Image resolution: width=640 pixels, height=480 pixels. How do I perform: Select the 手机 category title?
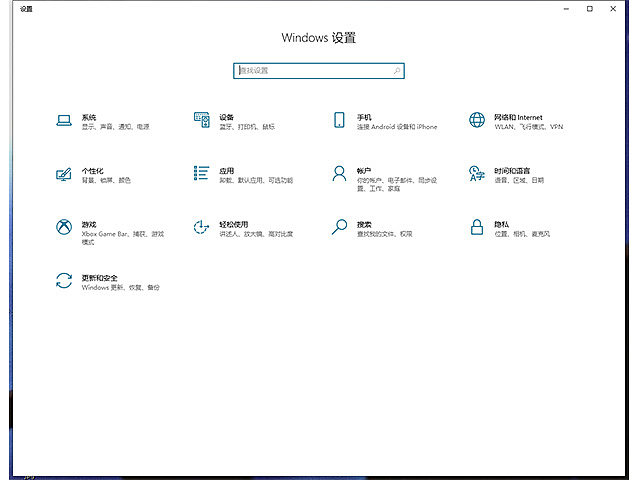click(x=364, y=118)
